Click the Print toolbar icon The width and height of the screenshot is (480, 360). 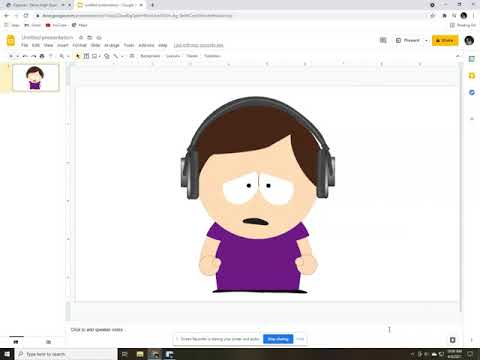pyautogui.click(x=42, y=56)
